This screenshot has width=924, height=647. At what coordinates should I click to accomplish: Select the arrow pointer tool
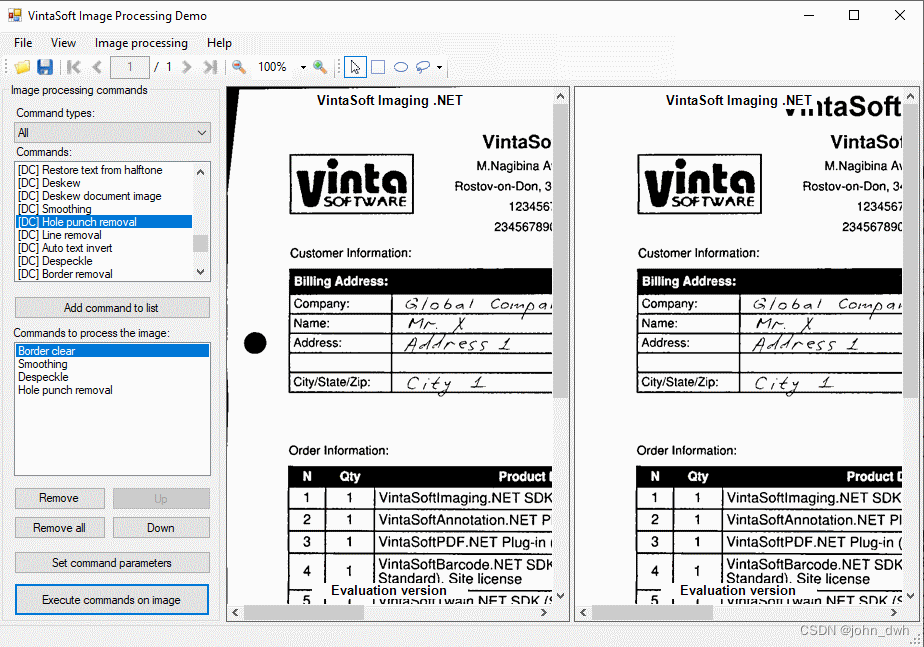coord(355,67)
